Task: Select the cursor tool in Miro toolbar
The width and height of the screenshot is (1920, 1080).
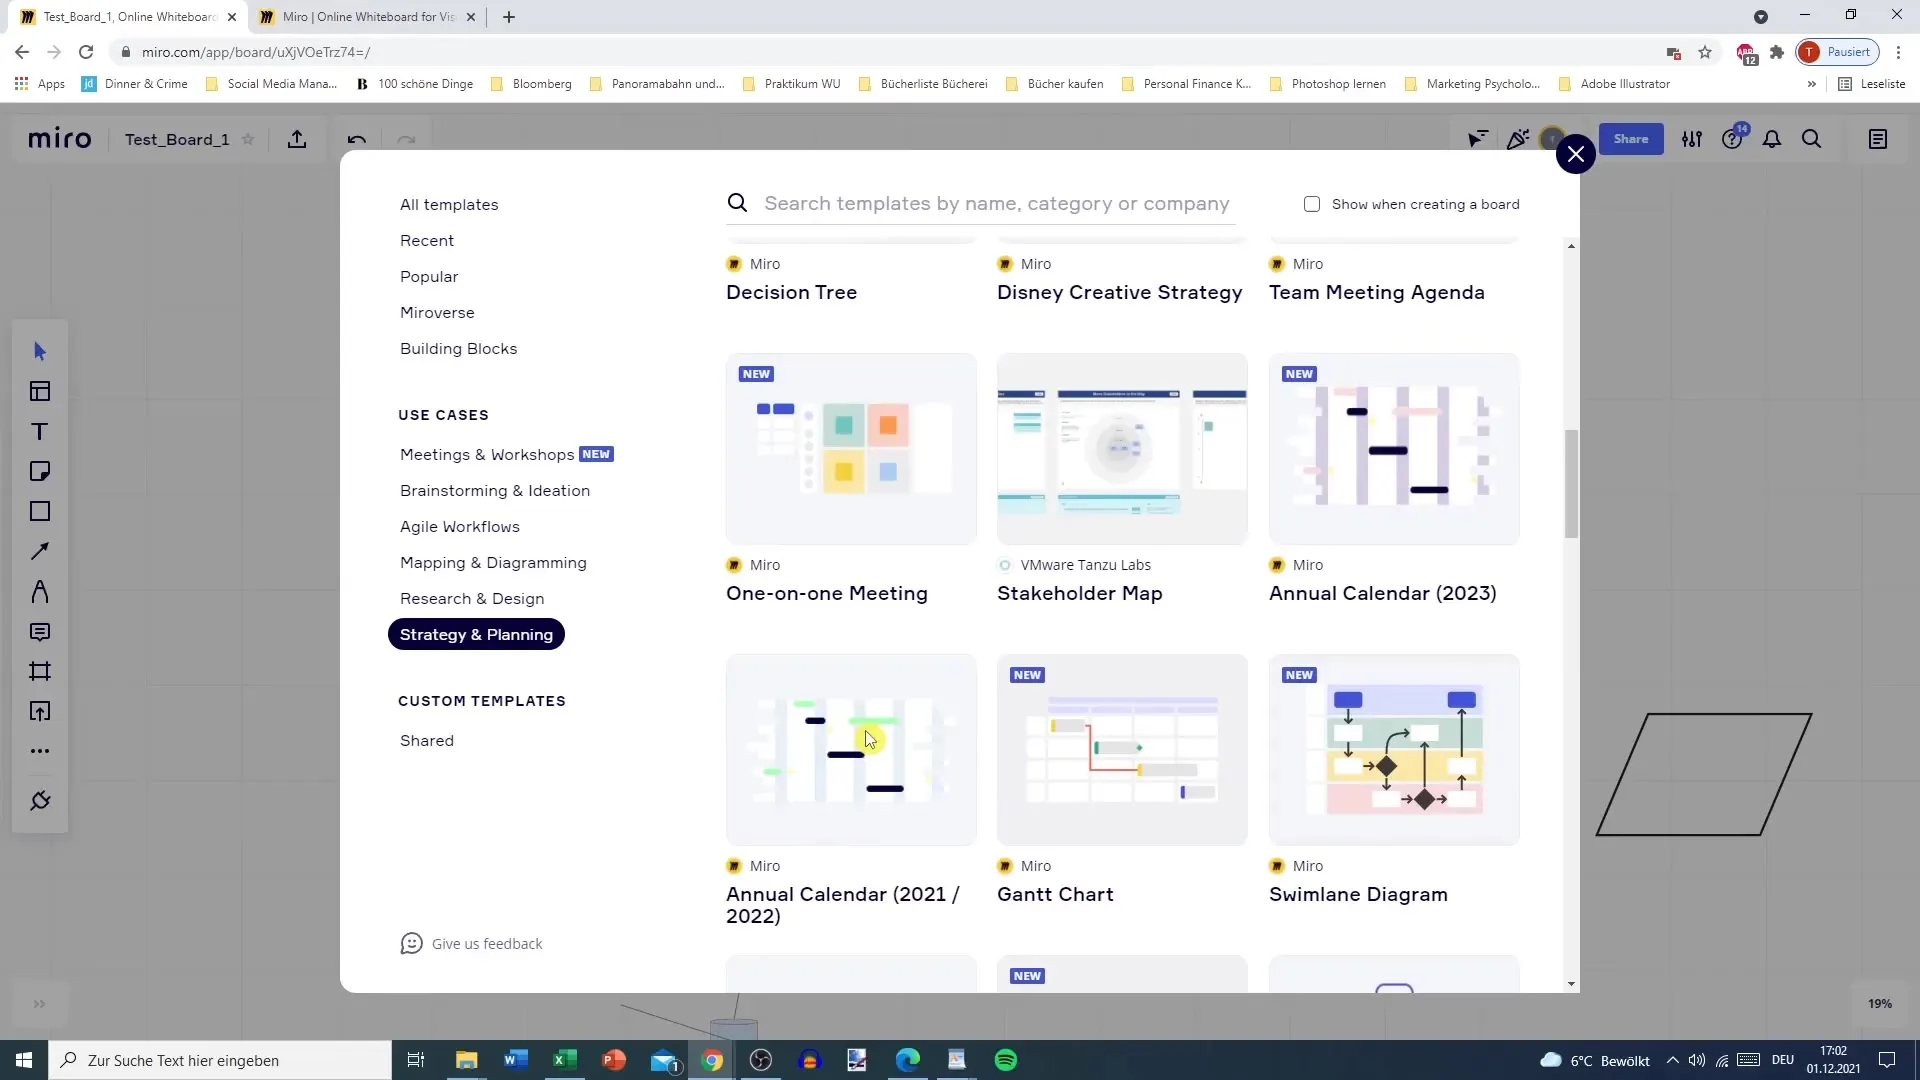Action: pyautogui.click(x=40, y=351)
